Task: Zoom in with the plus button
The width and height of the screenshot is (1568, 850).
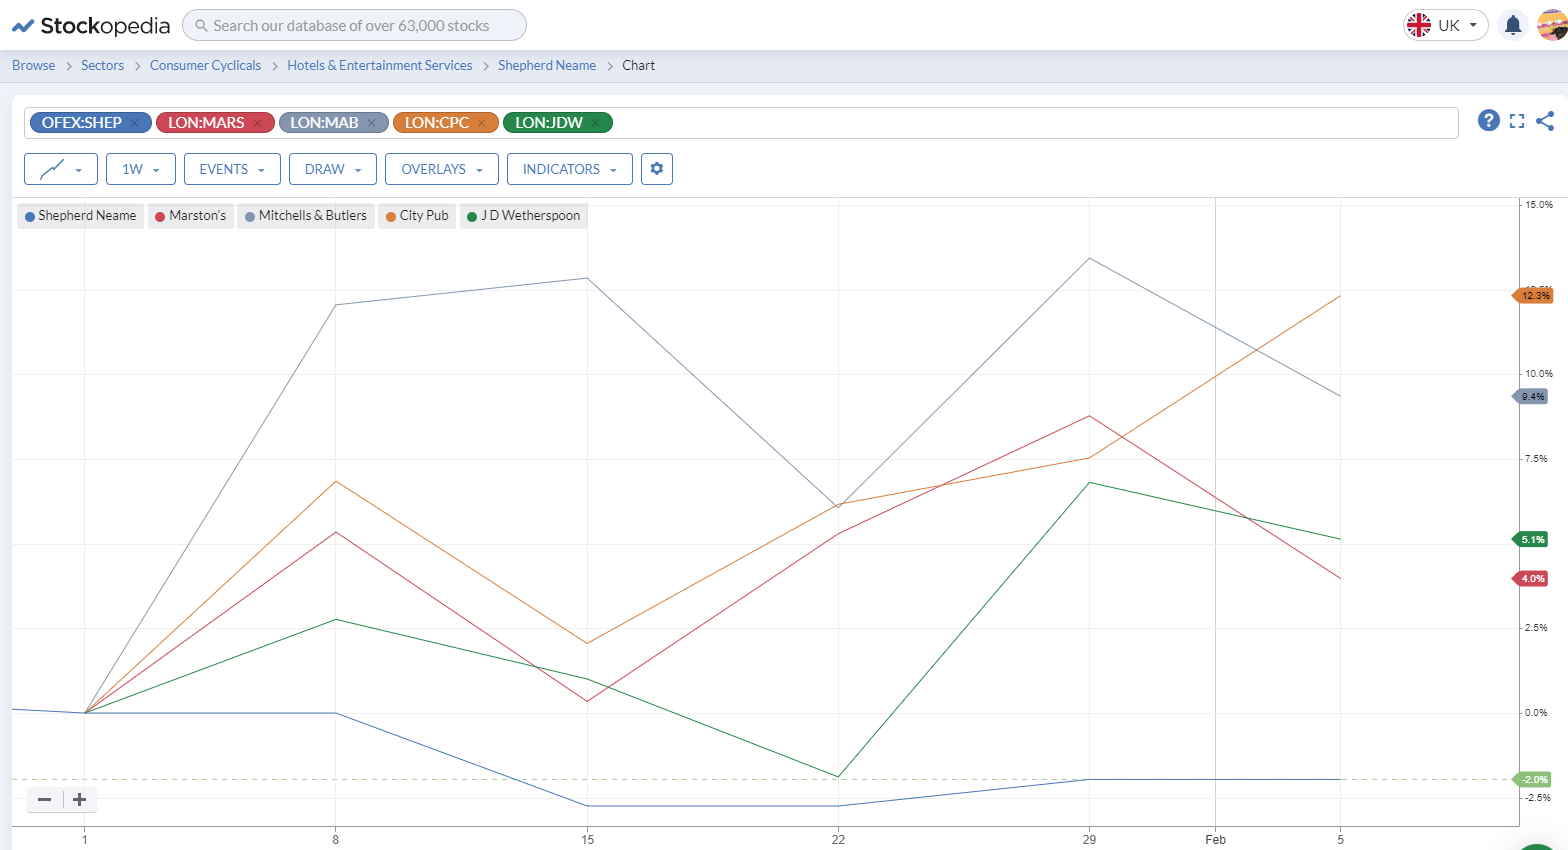Action: 80,799
